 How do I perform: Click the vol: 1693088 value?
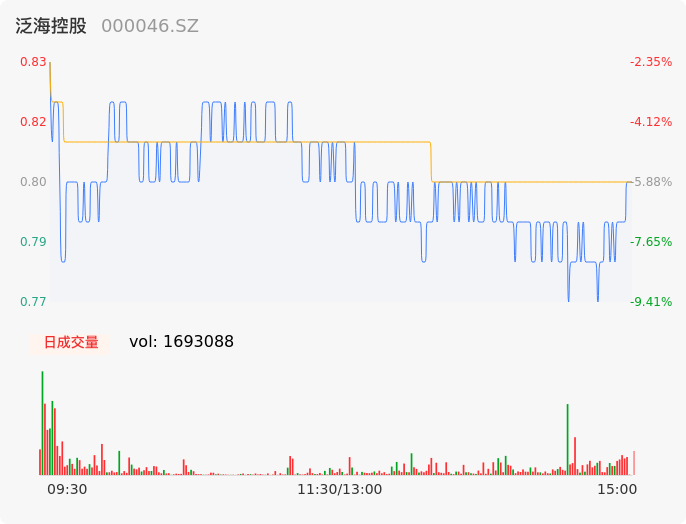coord(181,342)
